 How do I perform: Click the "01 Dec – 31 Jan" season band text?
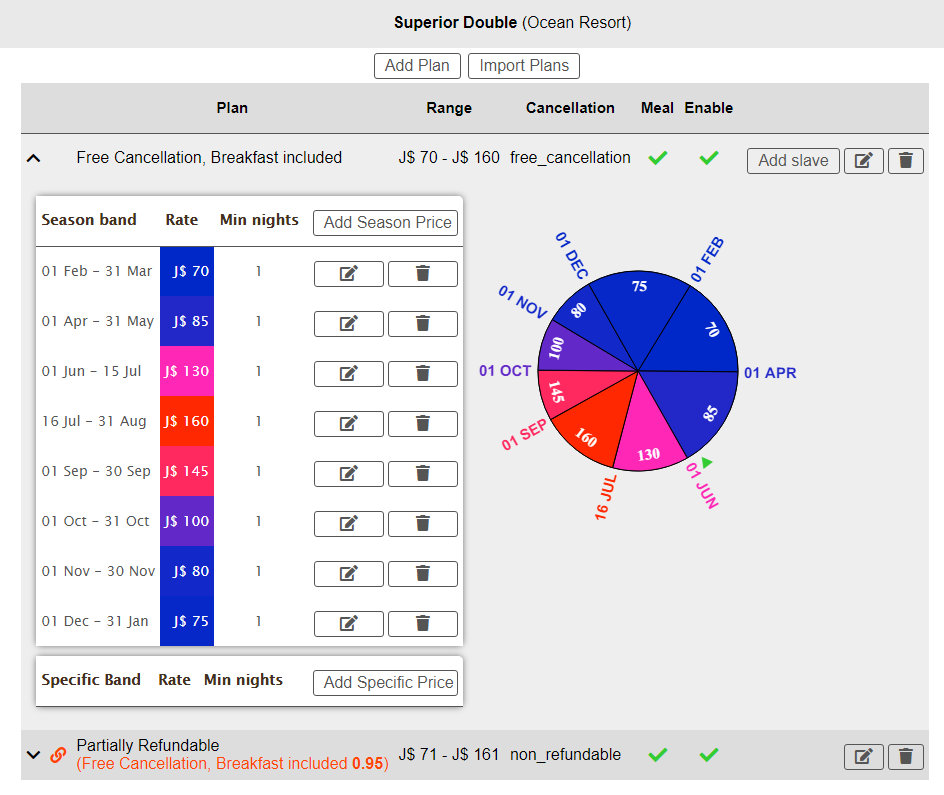[95, 621]
